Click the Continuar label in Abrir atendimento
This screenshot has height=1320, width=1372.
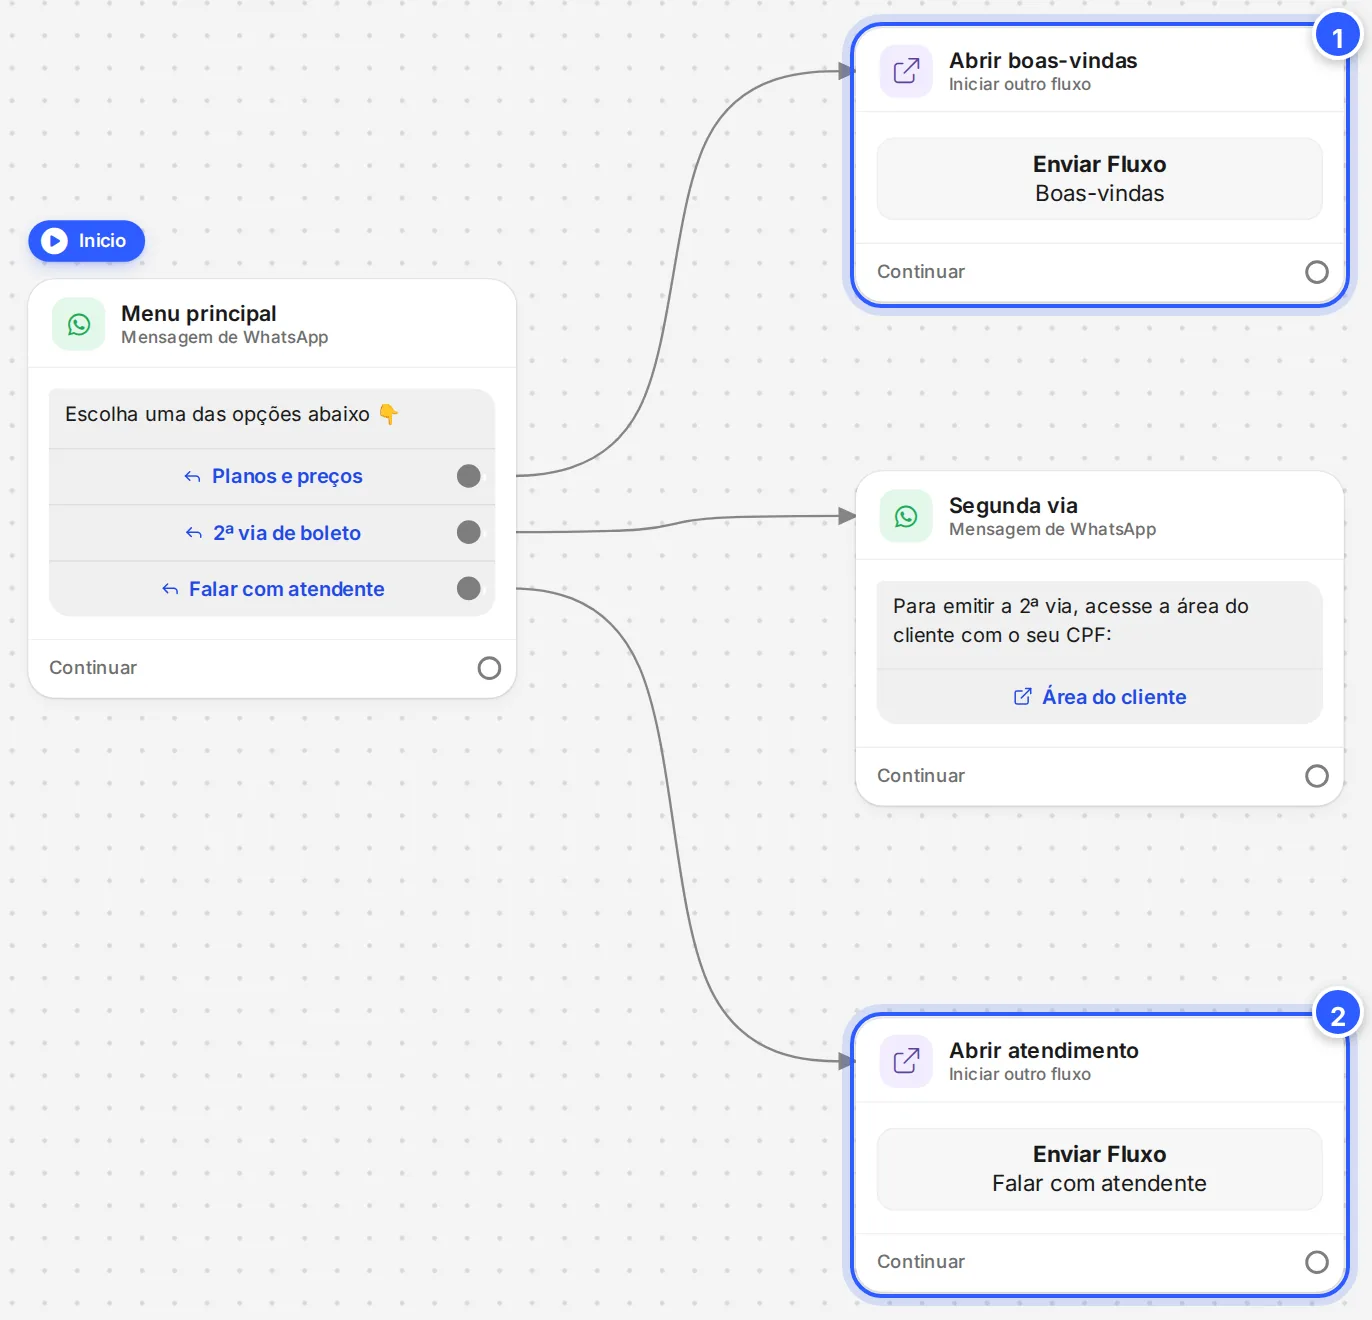pos(921,1261)
